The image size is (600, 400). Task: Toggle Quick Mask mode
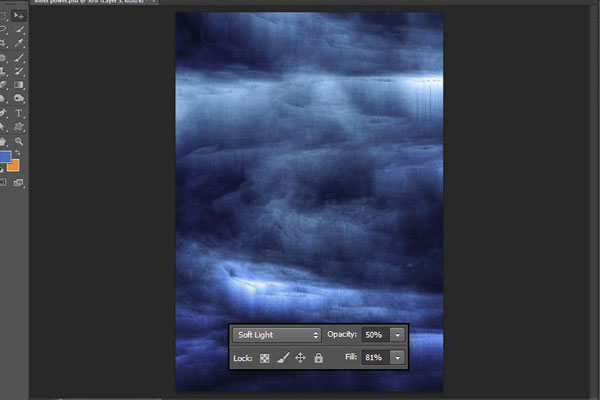[3, 183]
